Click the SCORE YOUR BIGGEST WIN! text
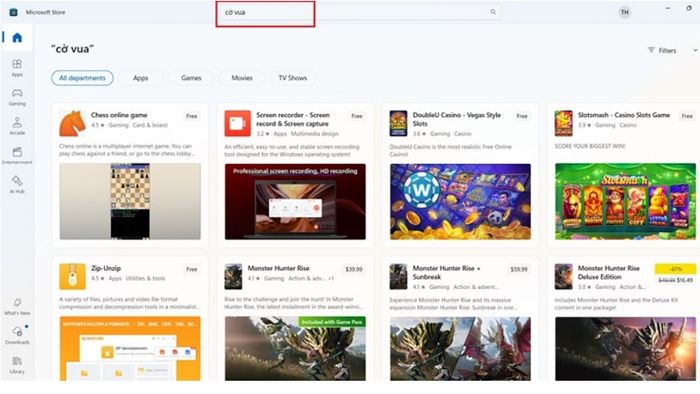The width and height of the screenshot is (700, 394). [590, 146]
